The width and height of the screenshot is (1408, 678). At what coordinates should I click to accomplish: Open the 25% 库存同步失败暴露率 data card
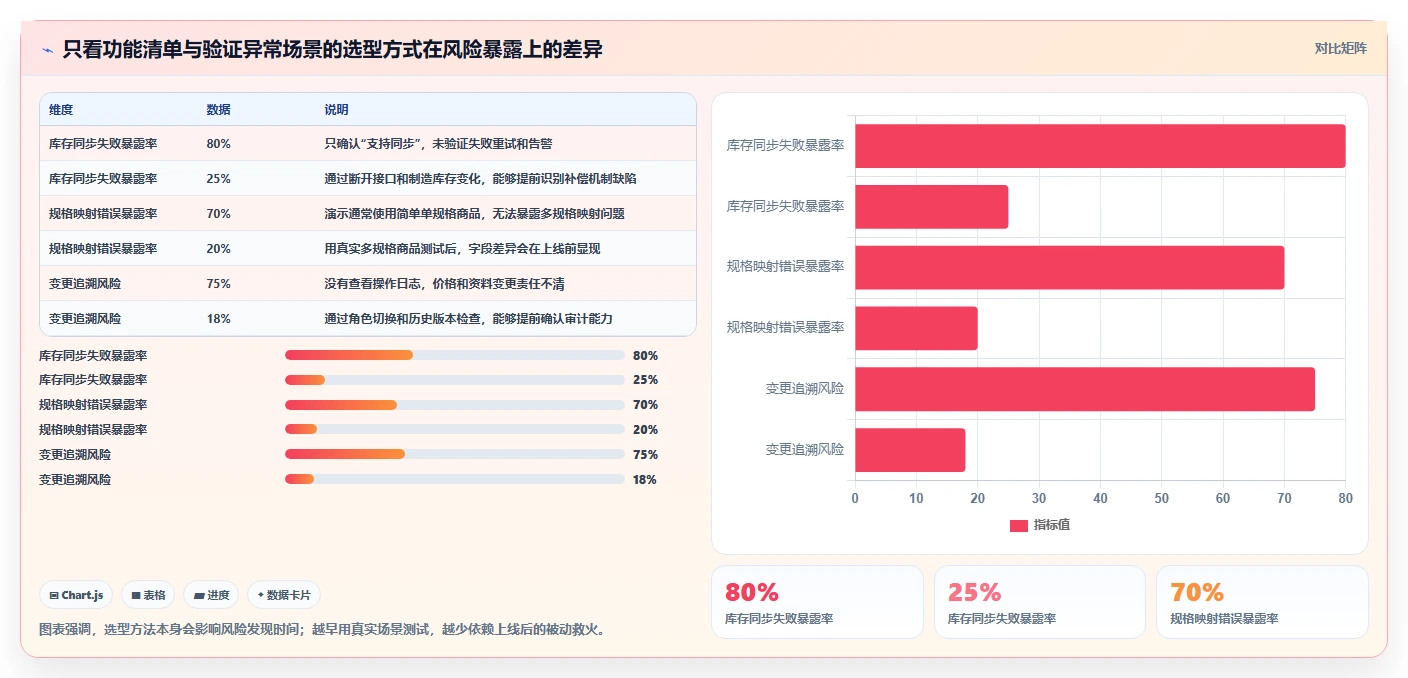1040,602
